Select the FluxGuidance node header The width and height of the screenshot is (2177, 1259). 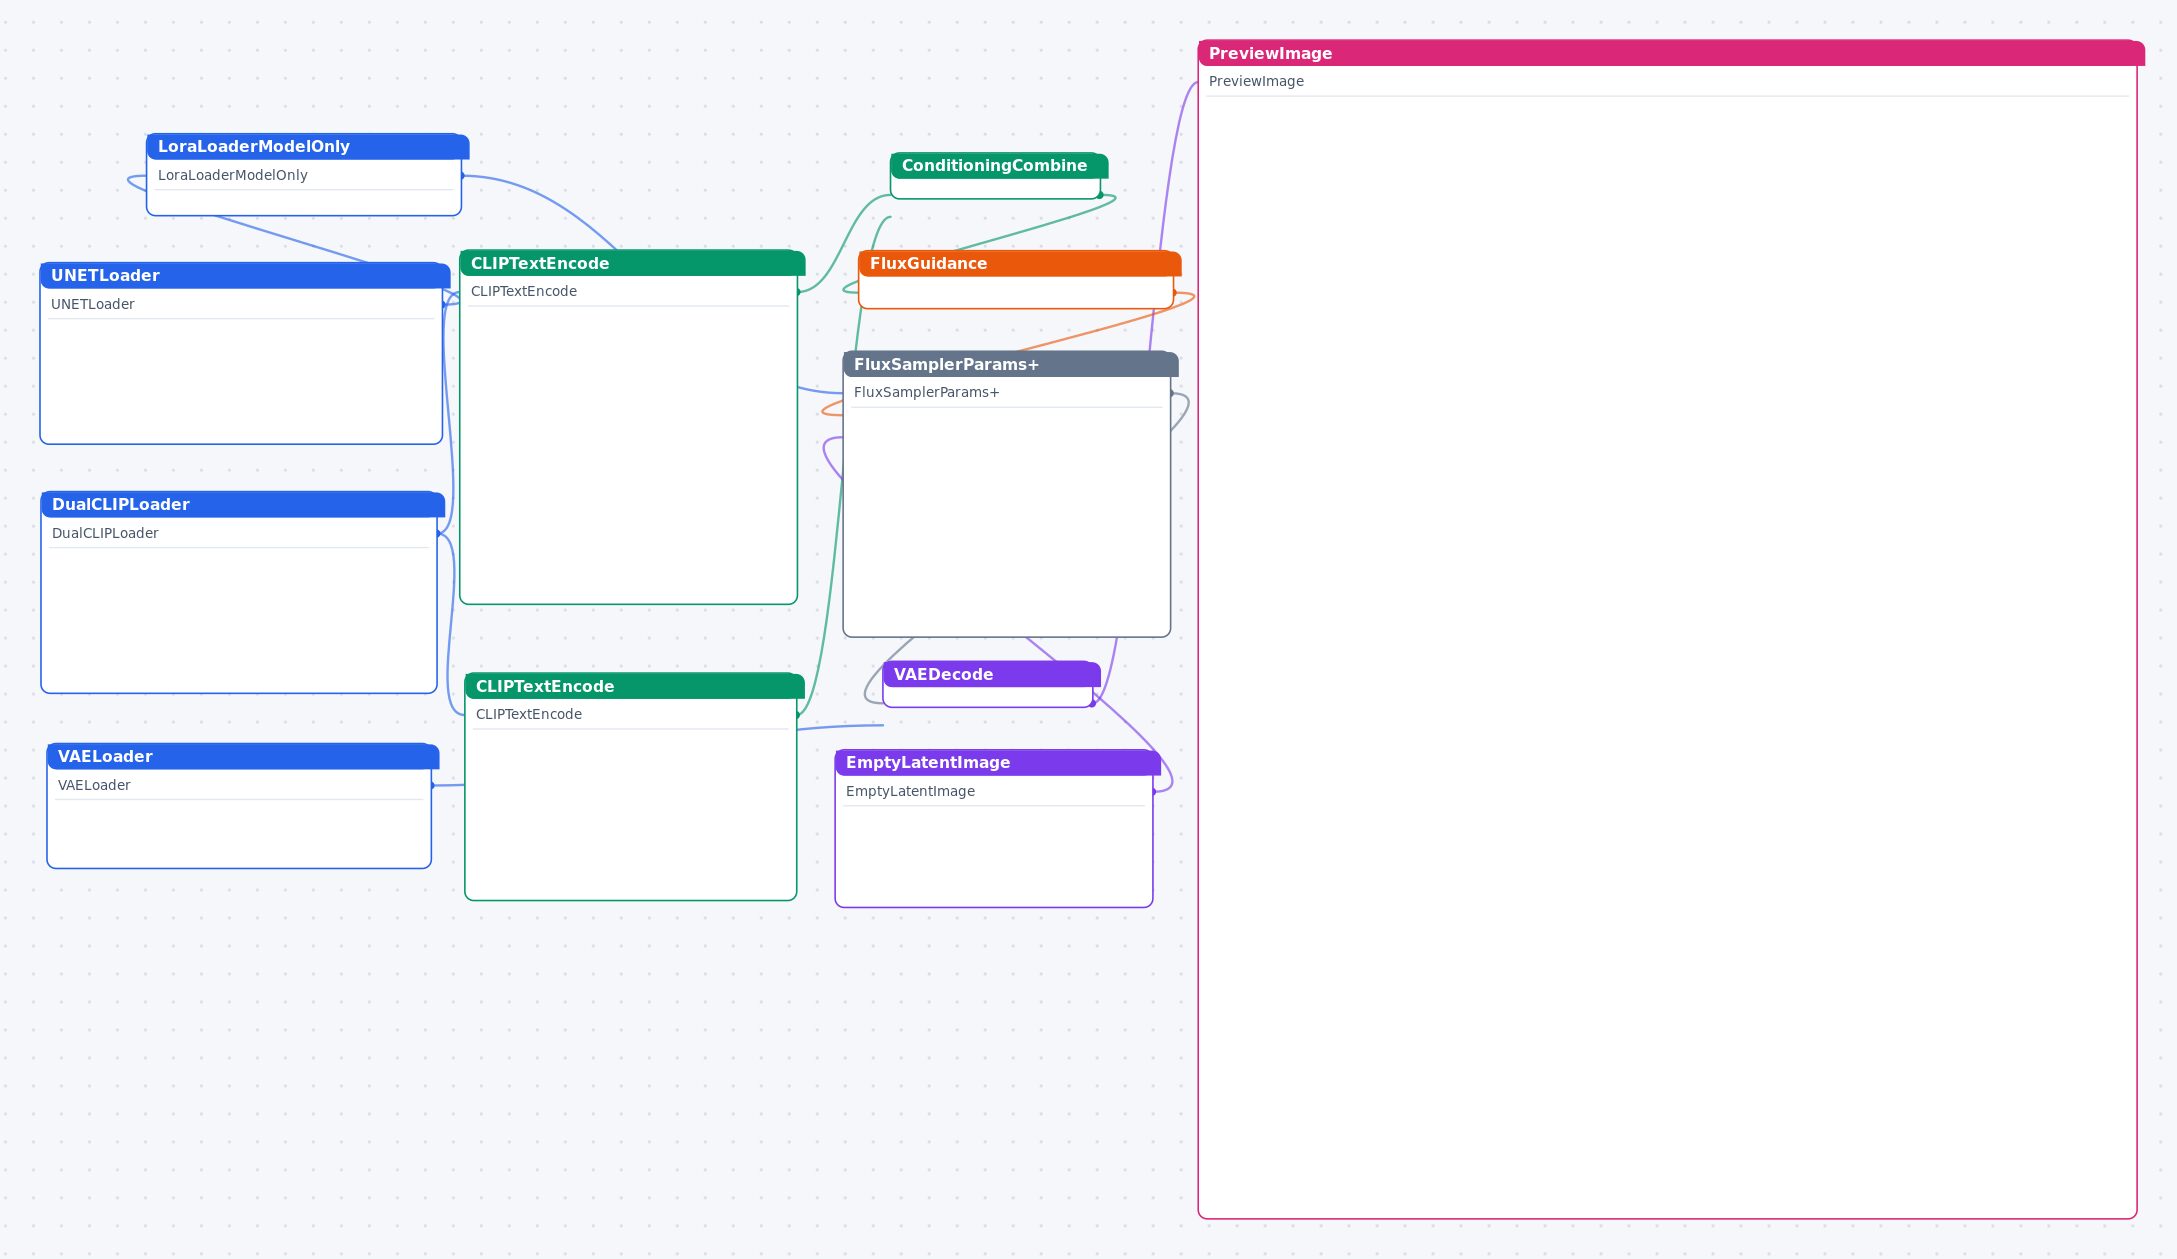click(1019, 263)
